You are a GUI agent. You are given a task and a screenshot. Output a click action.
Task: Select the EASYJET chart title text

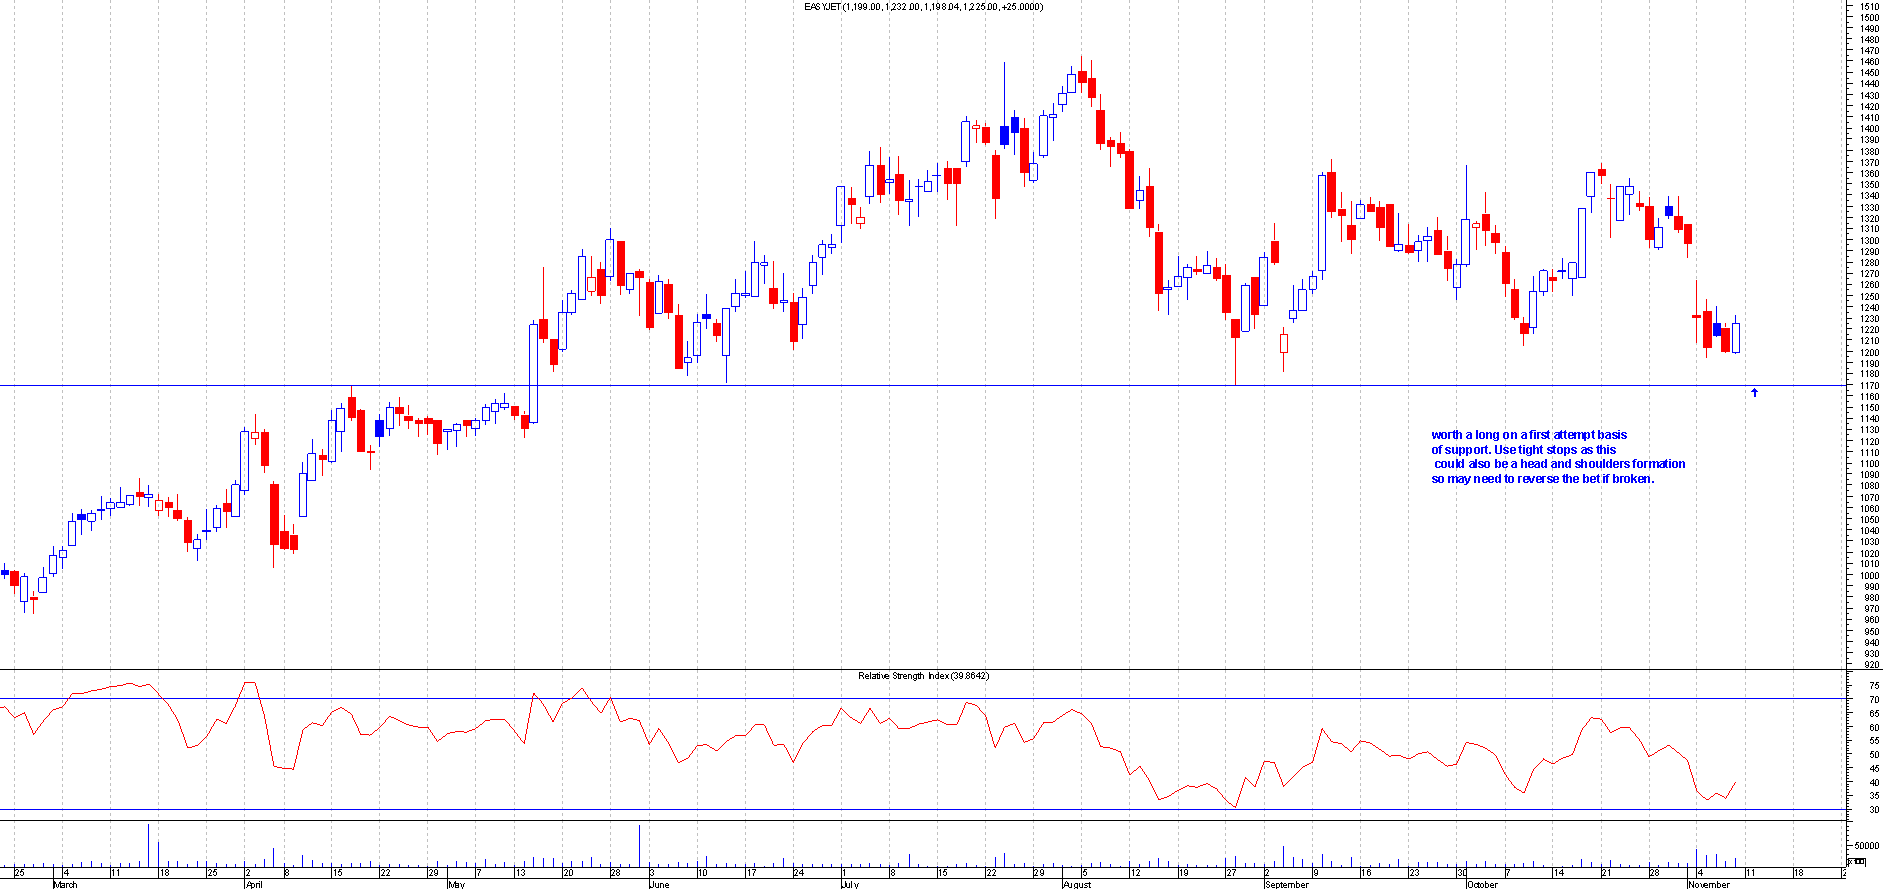[923, 7]
